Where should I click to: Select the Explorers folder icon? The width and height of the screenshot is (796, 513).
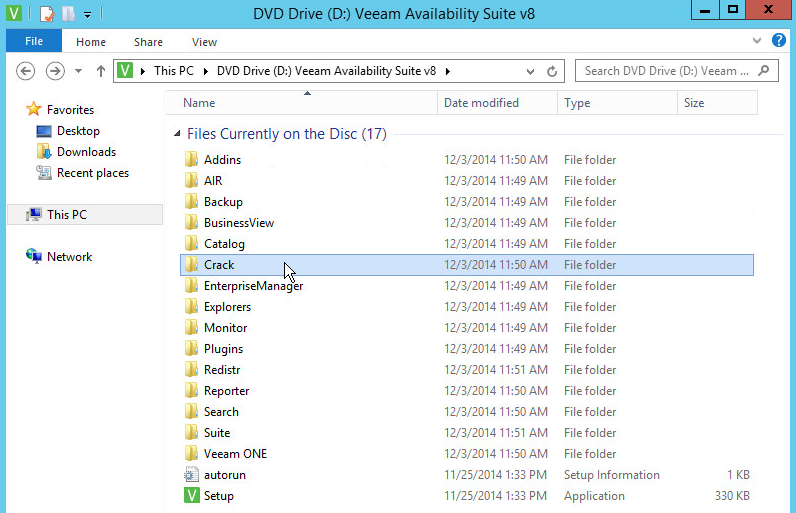click(191, 306)
